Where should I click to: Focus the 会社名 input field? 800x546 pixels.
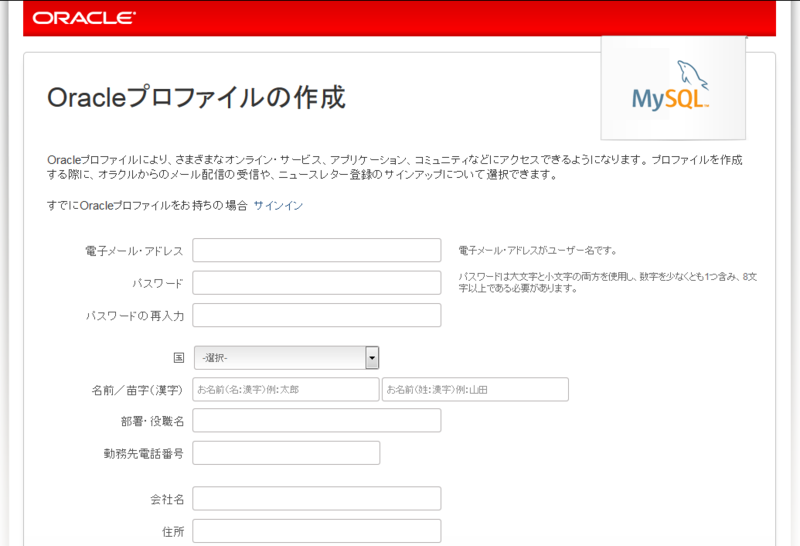click(x=317, y=499)
